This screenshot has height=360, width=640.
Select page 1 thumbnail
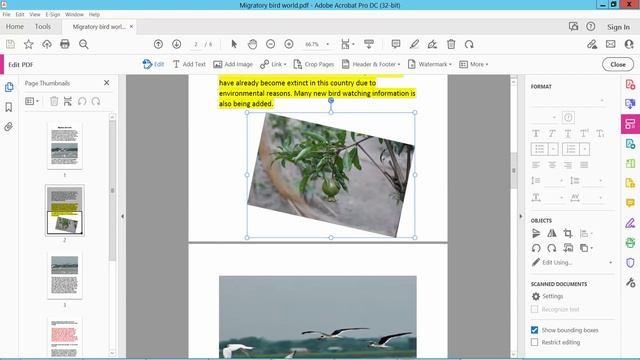(x=64, y=146)
